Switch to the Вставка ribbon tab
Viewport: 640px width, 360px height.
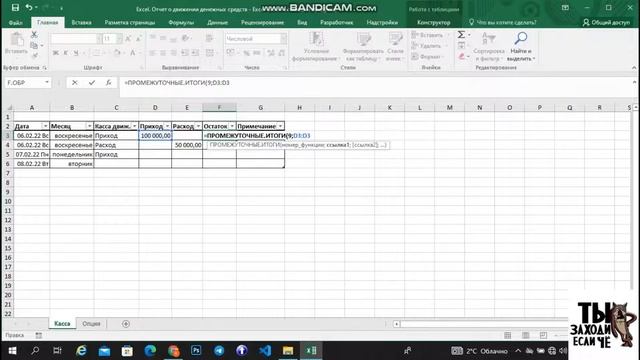tap(81, 22)
